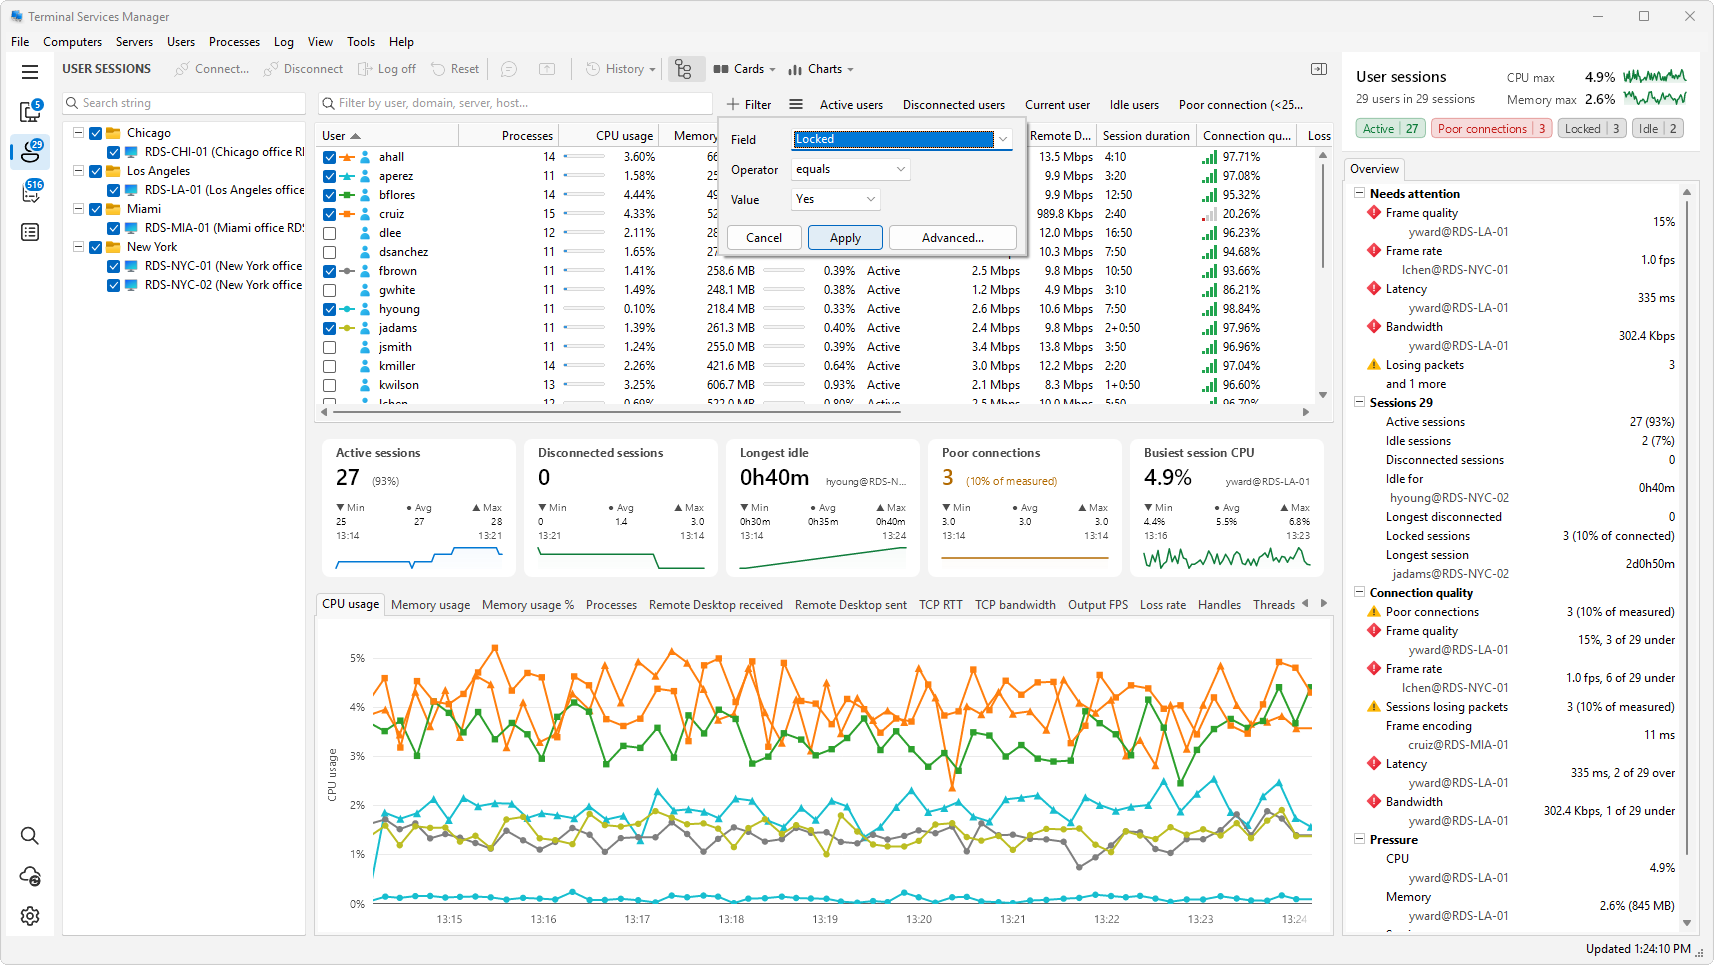
Task: Open the History dropdown
Action: point(621,69)
